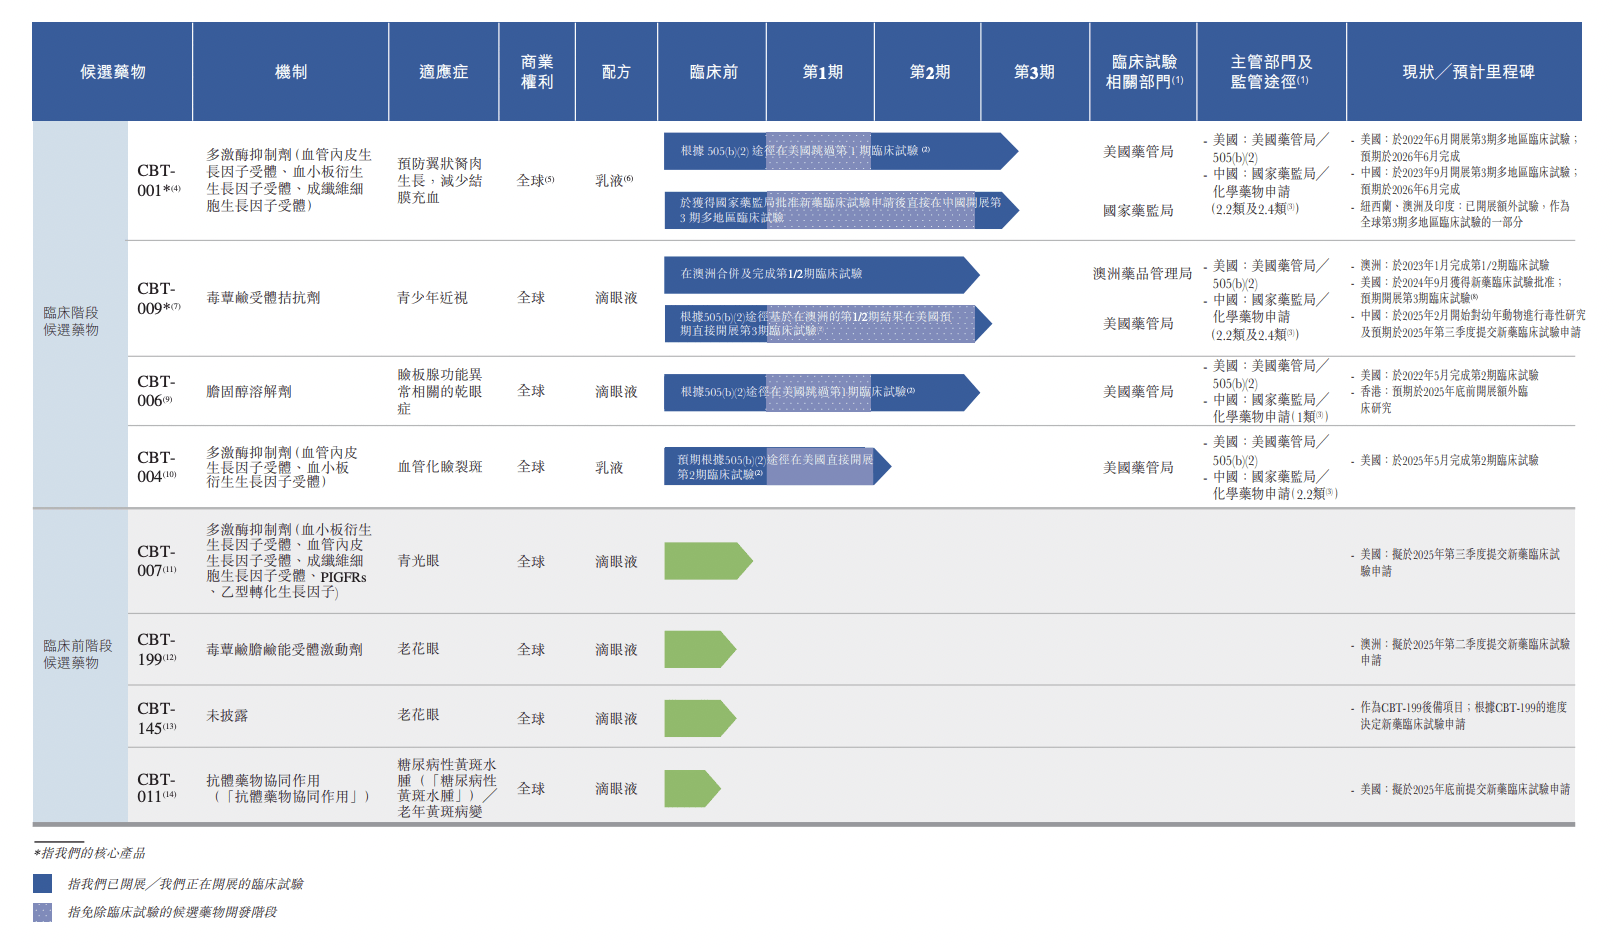Viewport: 1614px width, 948px height.
Task: Click the green preclinical arrow for CBT-011
Action: (692, 788)
